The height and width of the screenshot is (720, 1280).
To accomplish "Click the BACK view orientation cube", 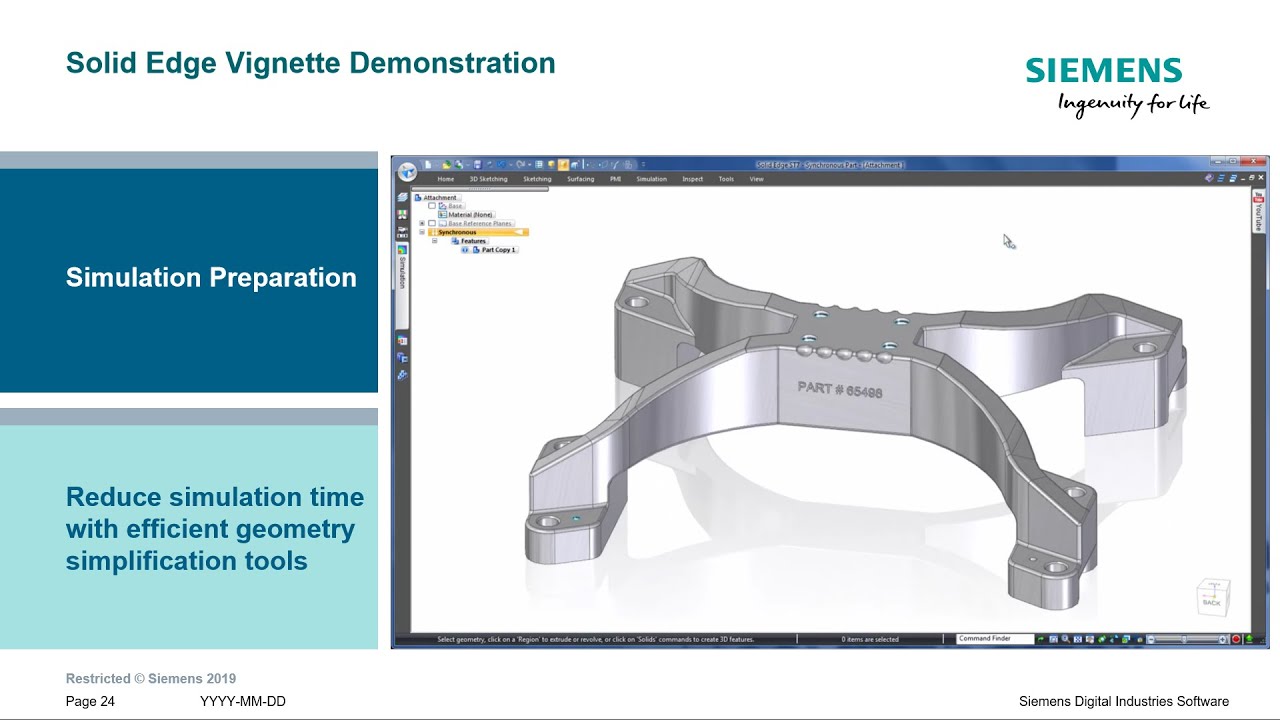I will [1211, 597].
